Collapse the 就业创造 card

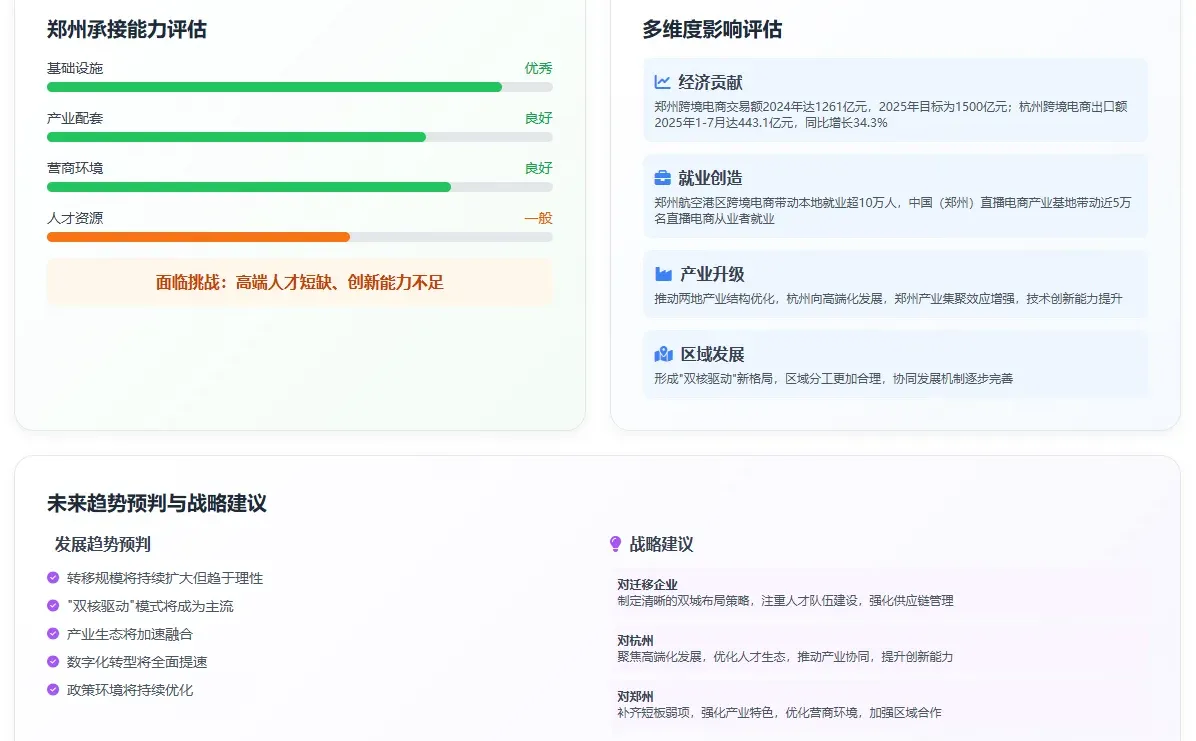[894, 195]
